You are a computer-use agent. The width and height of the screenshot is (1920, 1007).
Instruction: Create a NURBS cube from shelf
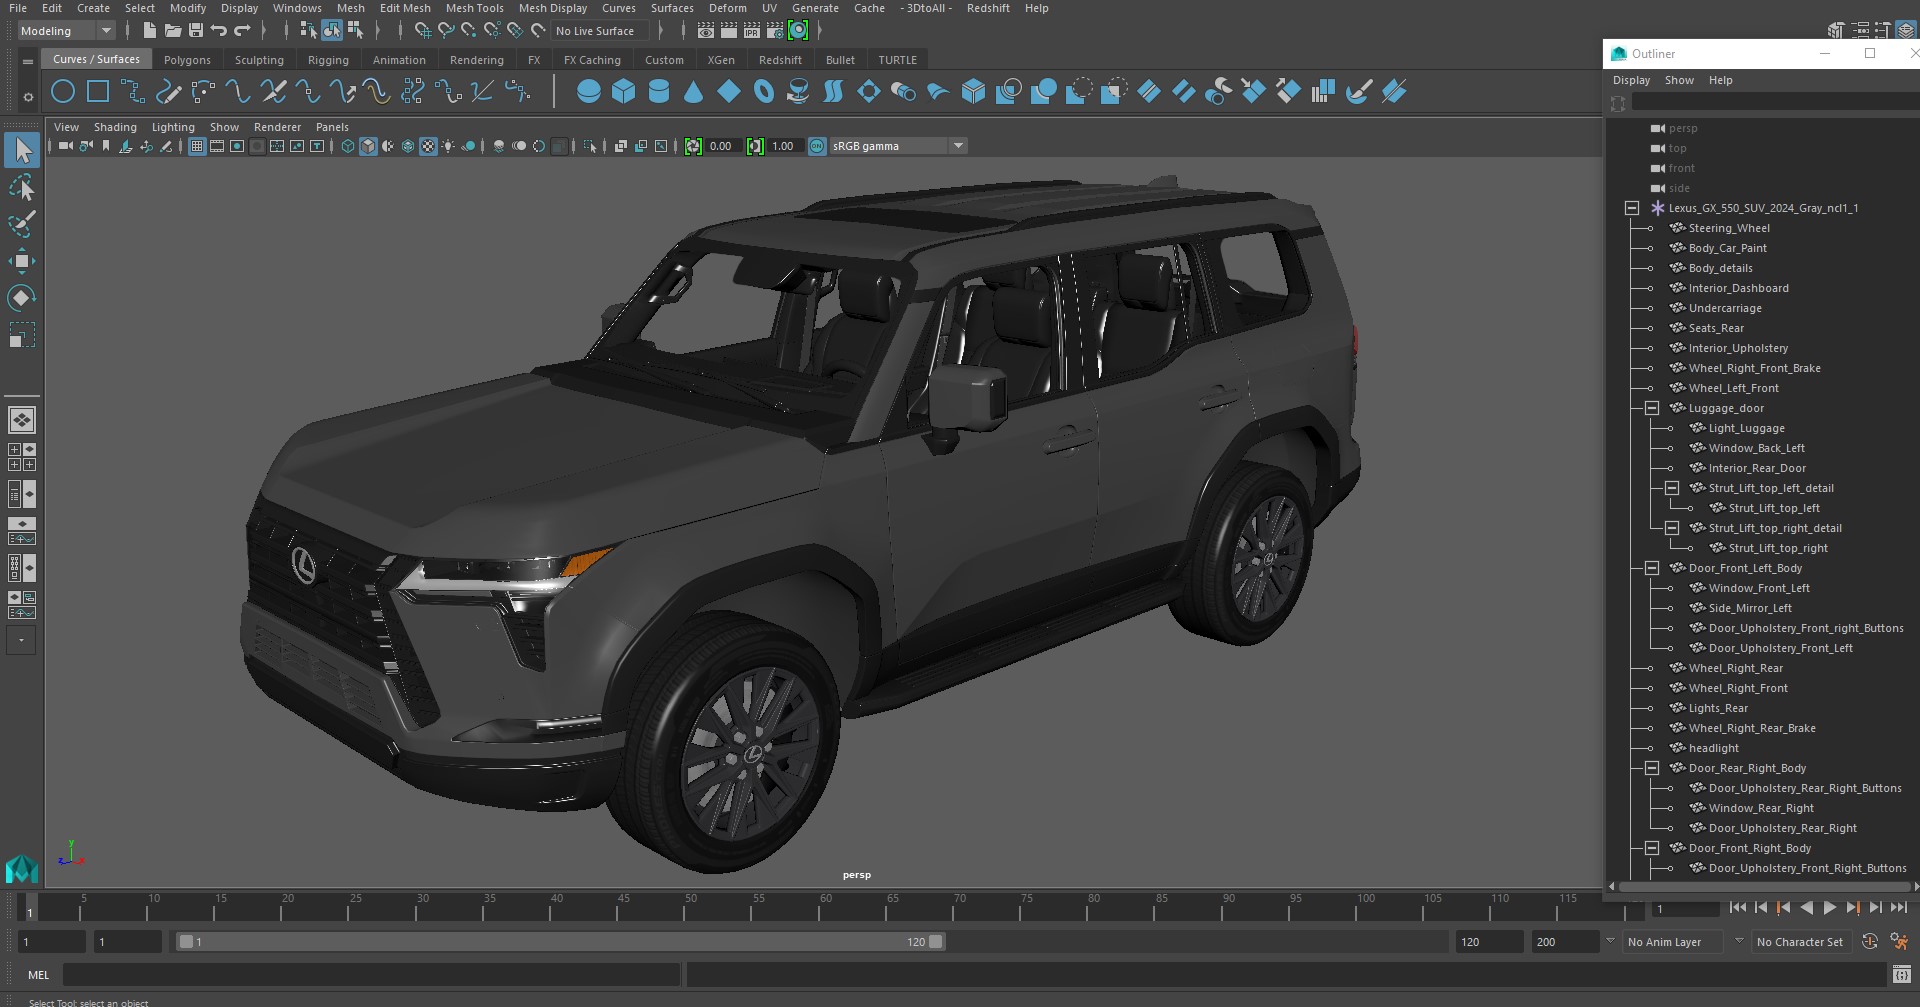pos(624,92)
